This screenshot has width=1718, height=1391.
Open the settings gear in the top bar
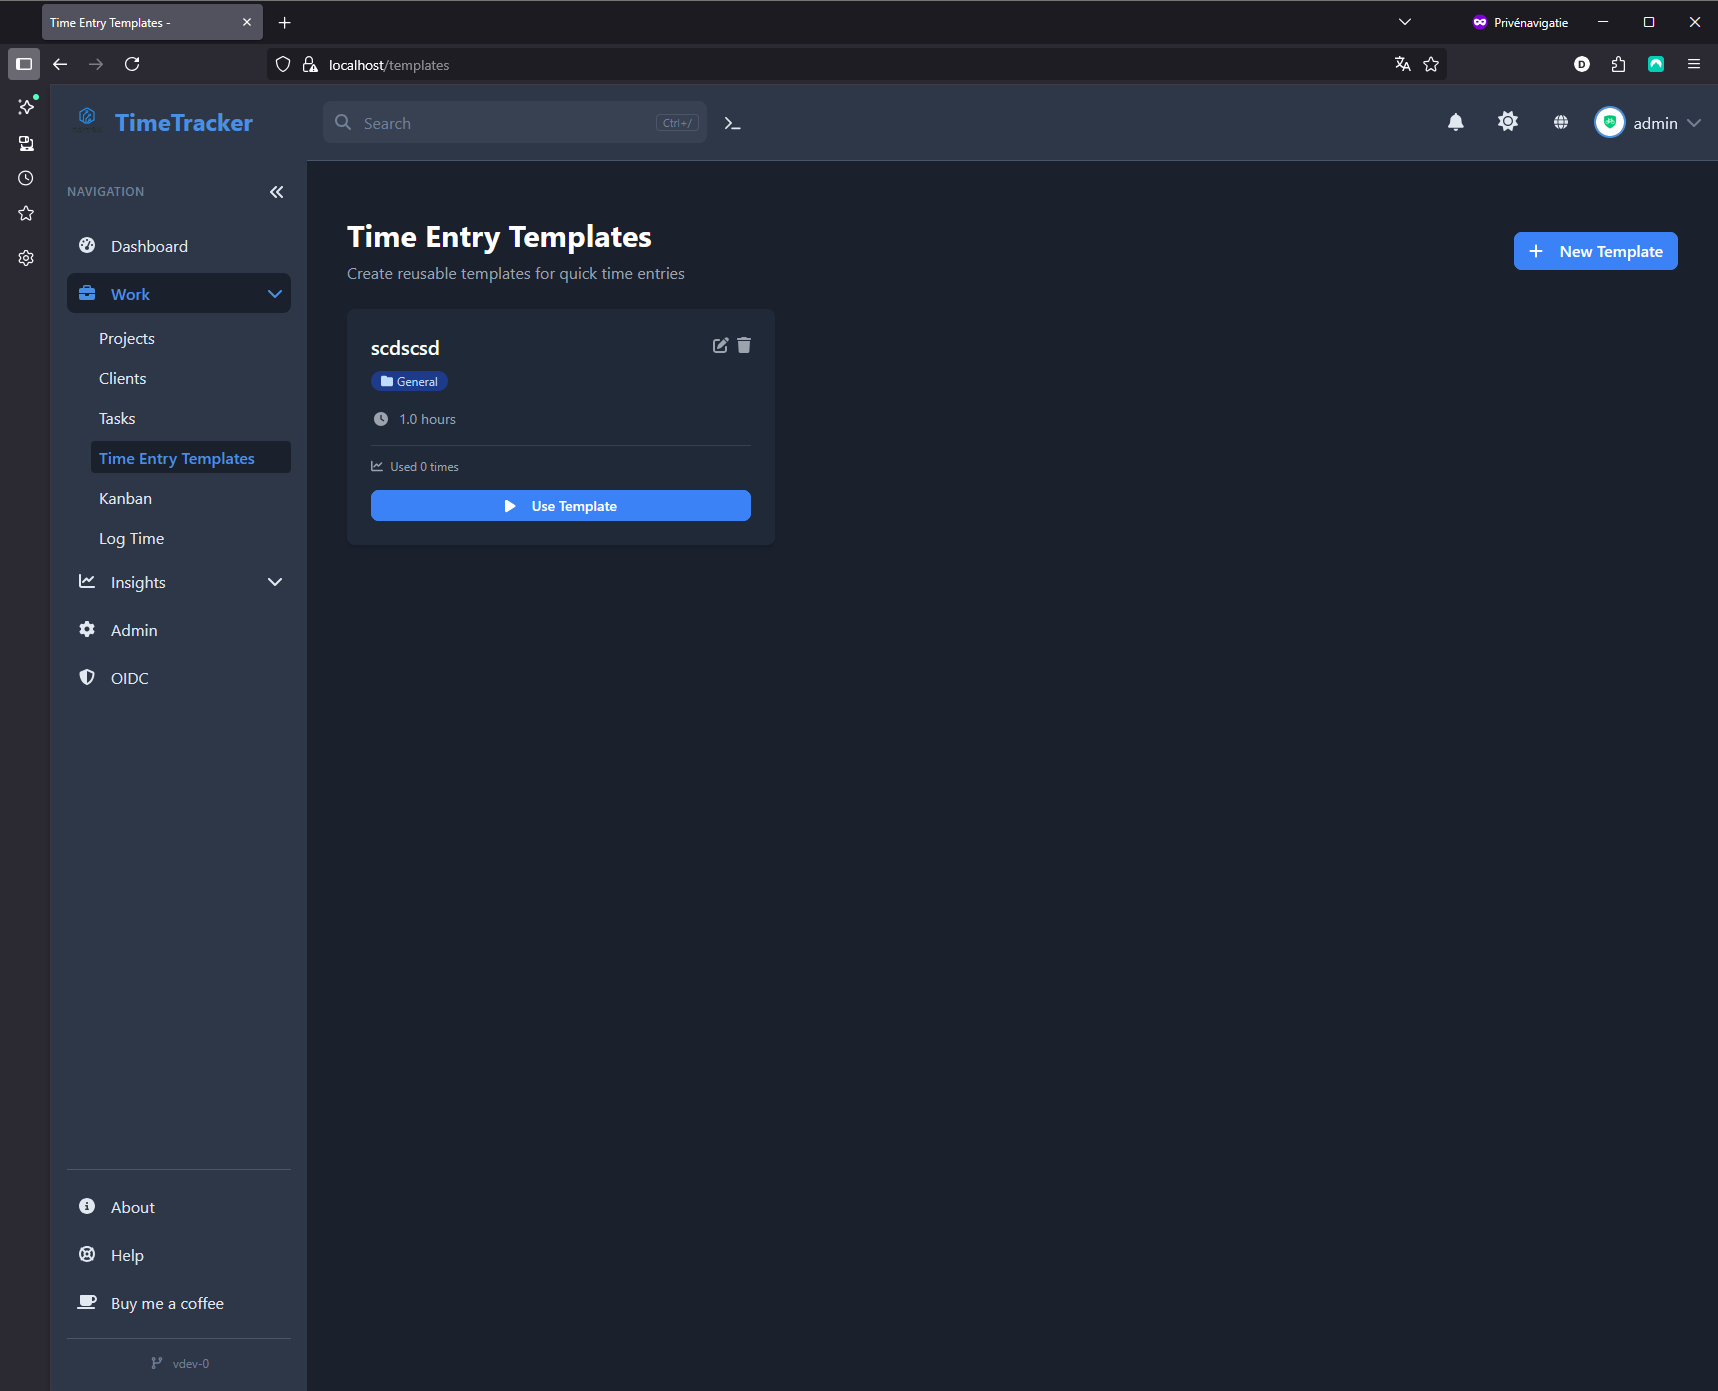(1508, 122)
